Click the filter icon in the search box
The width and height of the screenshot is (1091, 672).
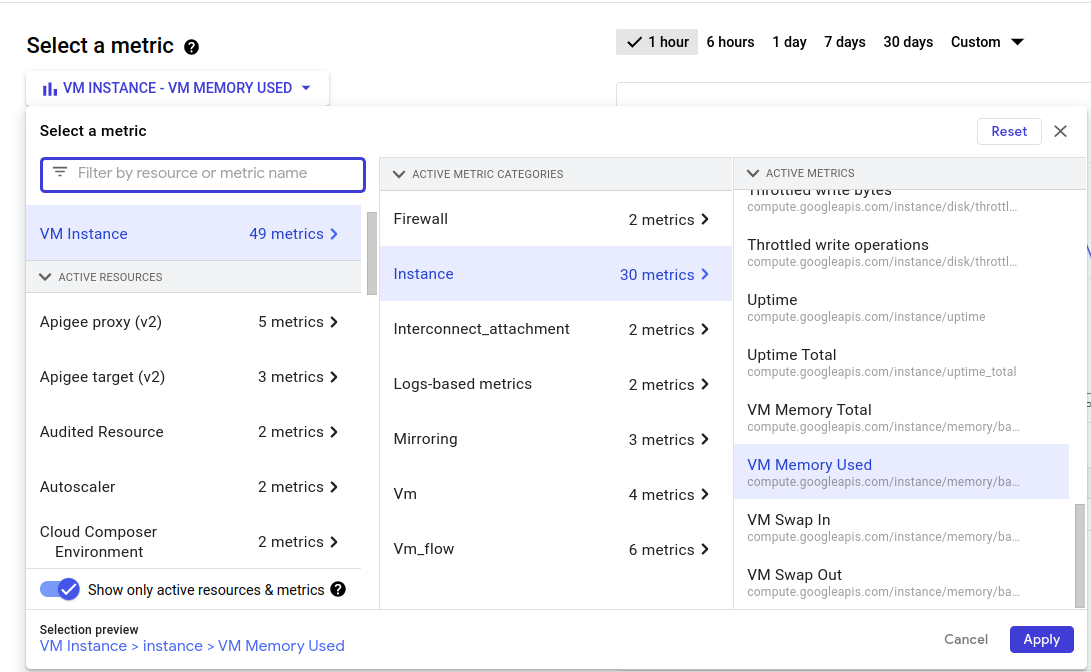pos(60,173)
